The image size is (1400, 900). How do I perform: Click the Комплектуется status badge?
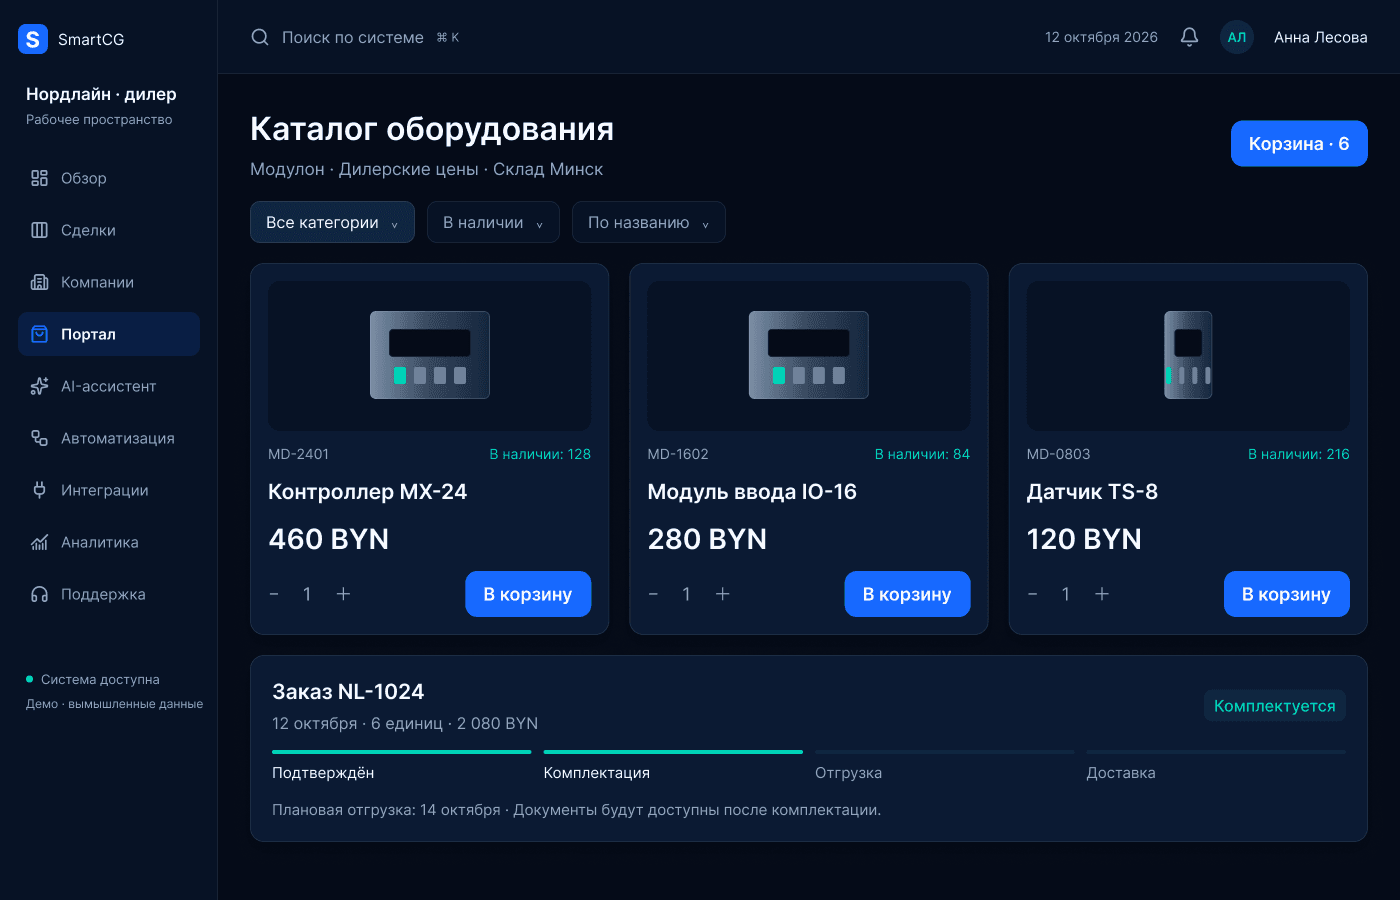(x=1275, y=706)
